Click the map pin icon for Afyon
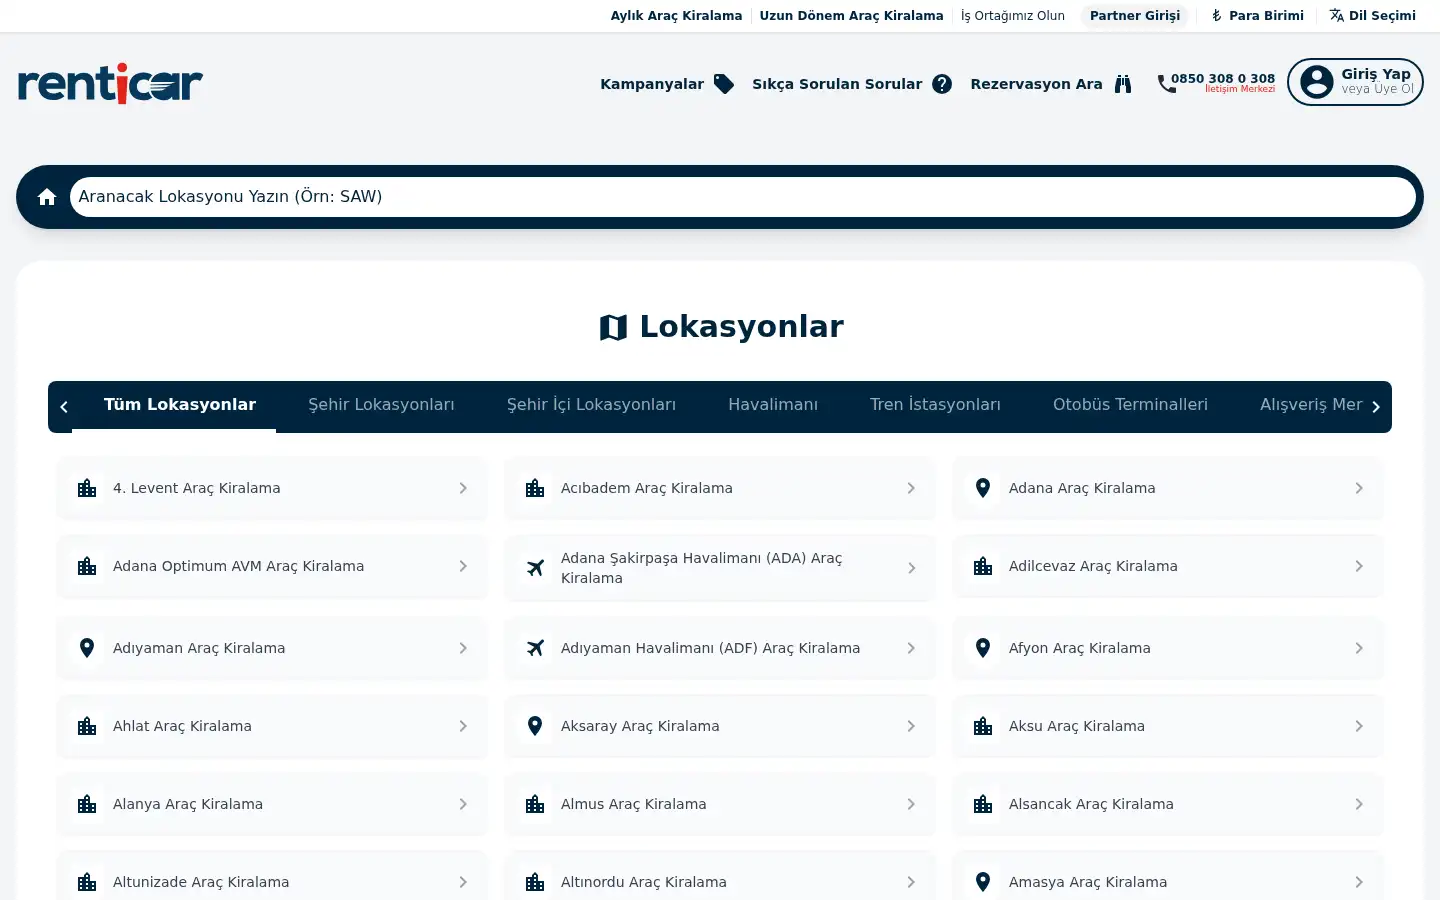 coord(983,648)
